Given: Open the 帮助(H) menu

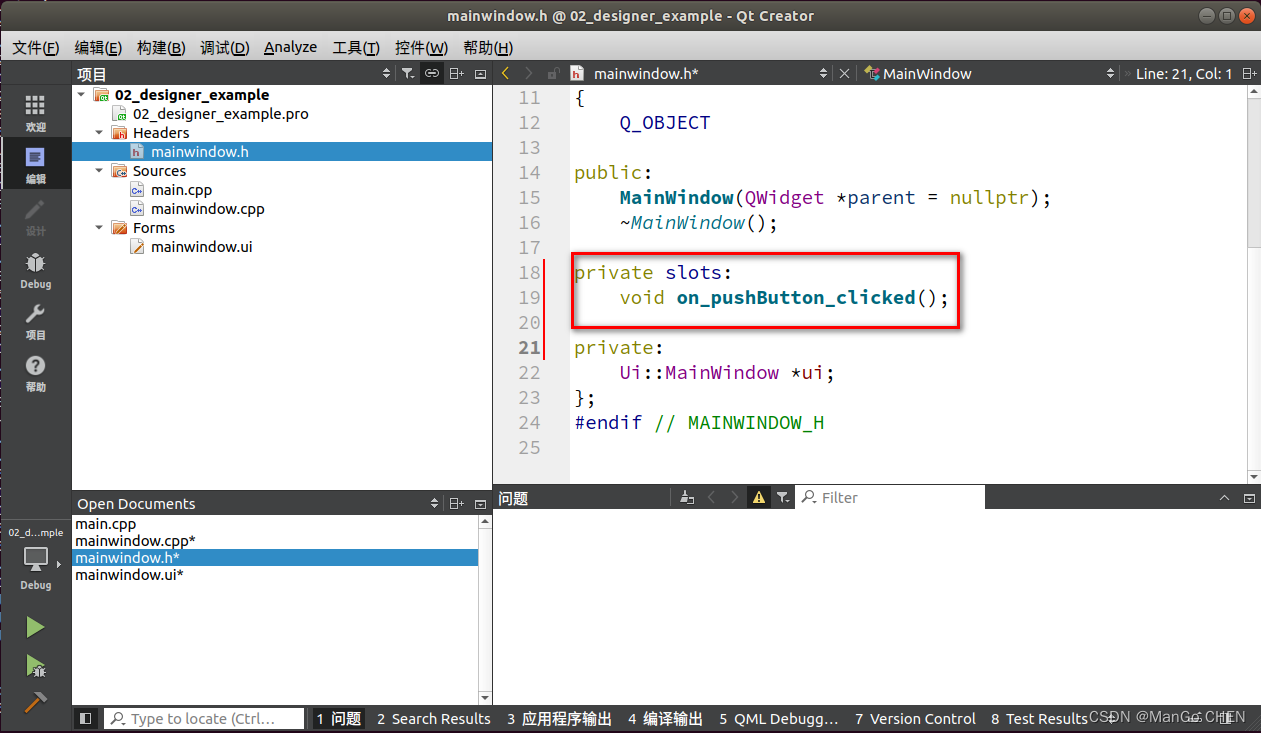Looking at the screenshot, I should (x=488, y=47).
